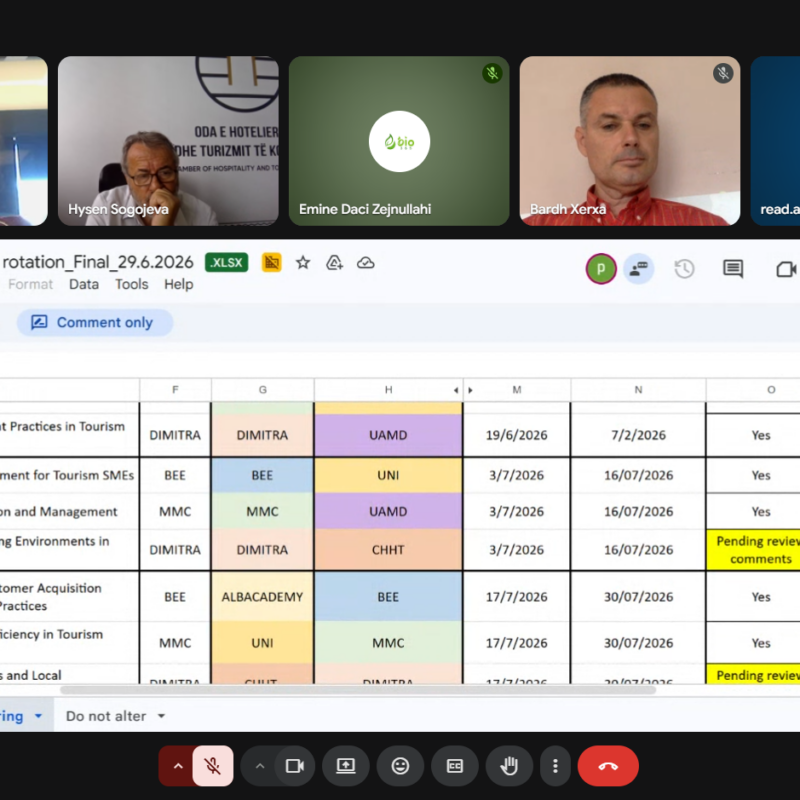
Task: Open the Data menu
Action: point(84,284)
